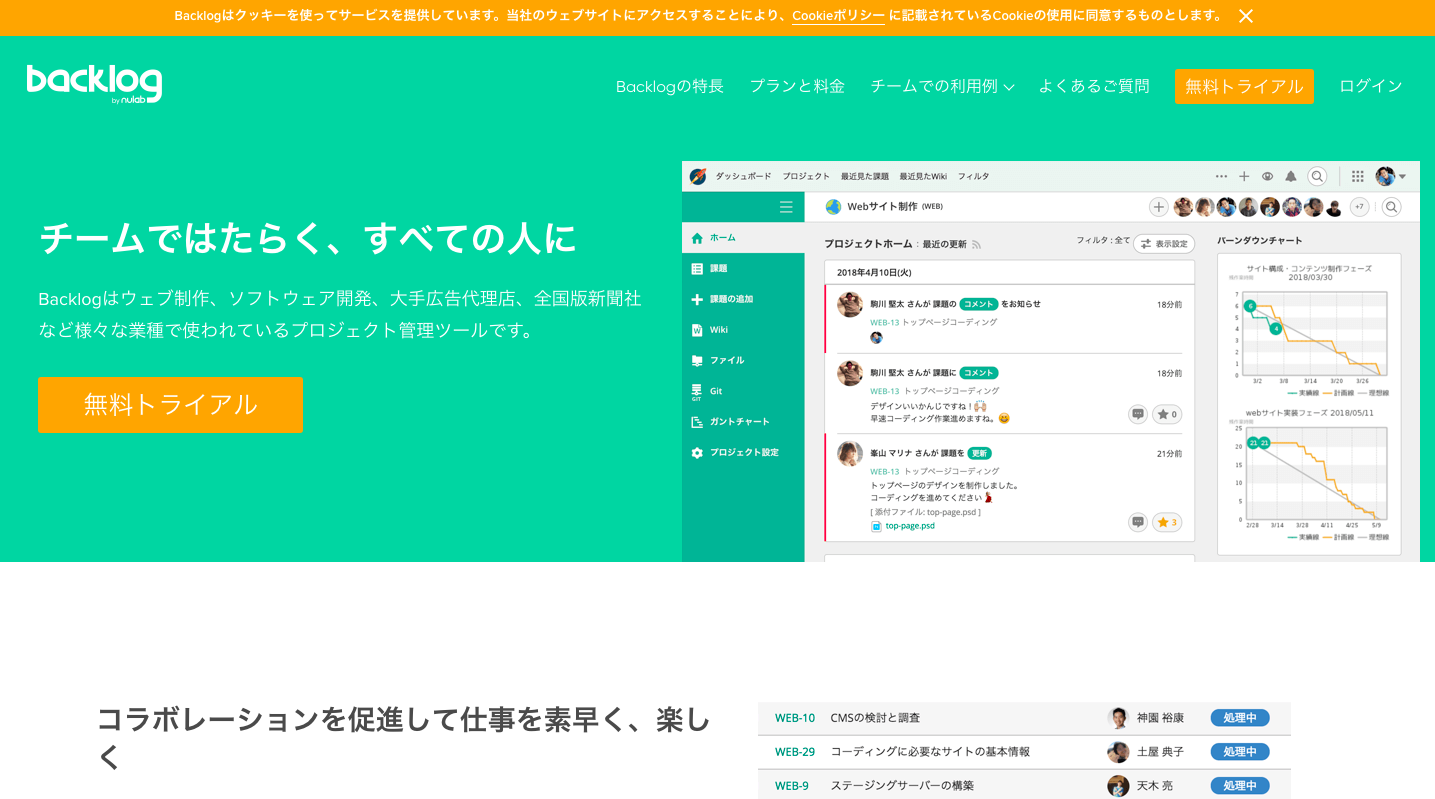Open 最近見たWiki menu
Viewport: 1435px width, 799px height.
point(923,176)
